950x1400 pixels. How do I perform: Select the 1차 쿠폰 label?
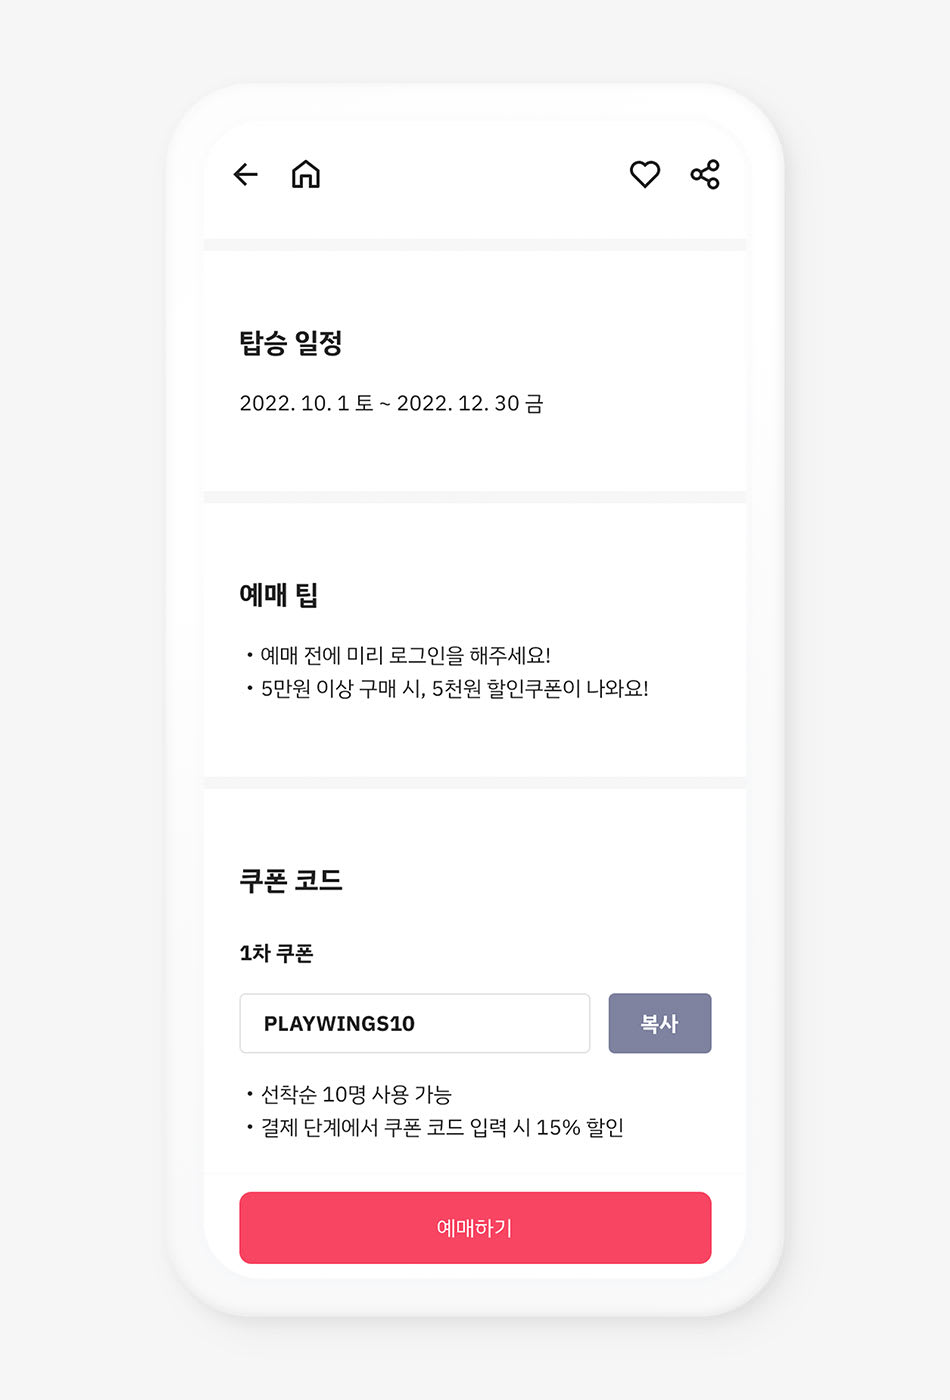[x=276, y=953]
